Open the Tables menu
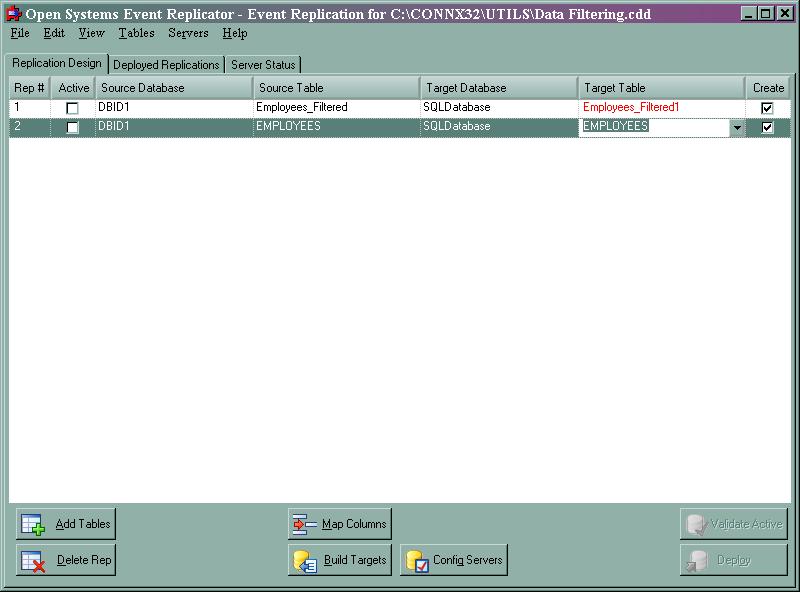800x592 pixels. [136, 33]
